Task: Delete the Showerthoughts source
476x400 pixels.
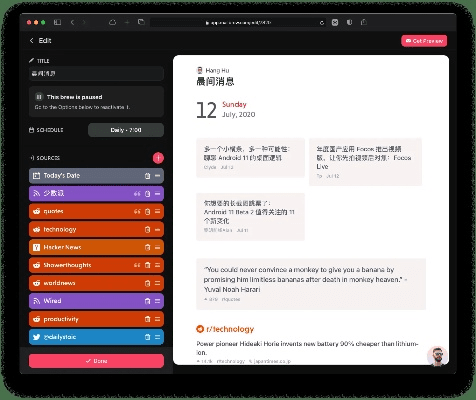Action: 147,265
